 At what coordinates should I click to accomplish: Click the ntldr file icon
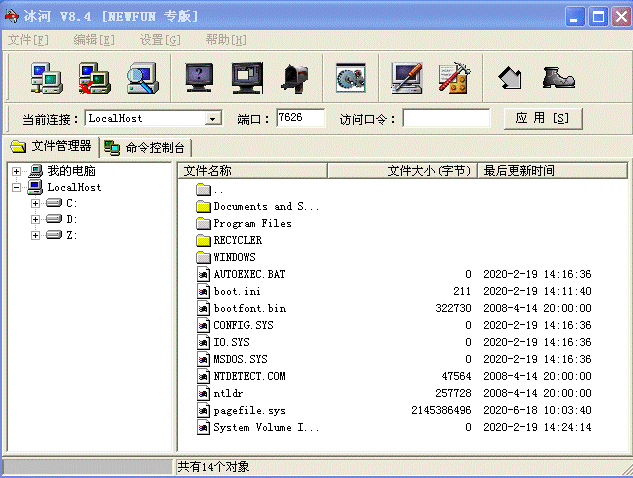[x=203, y=393]
